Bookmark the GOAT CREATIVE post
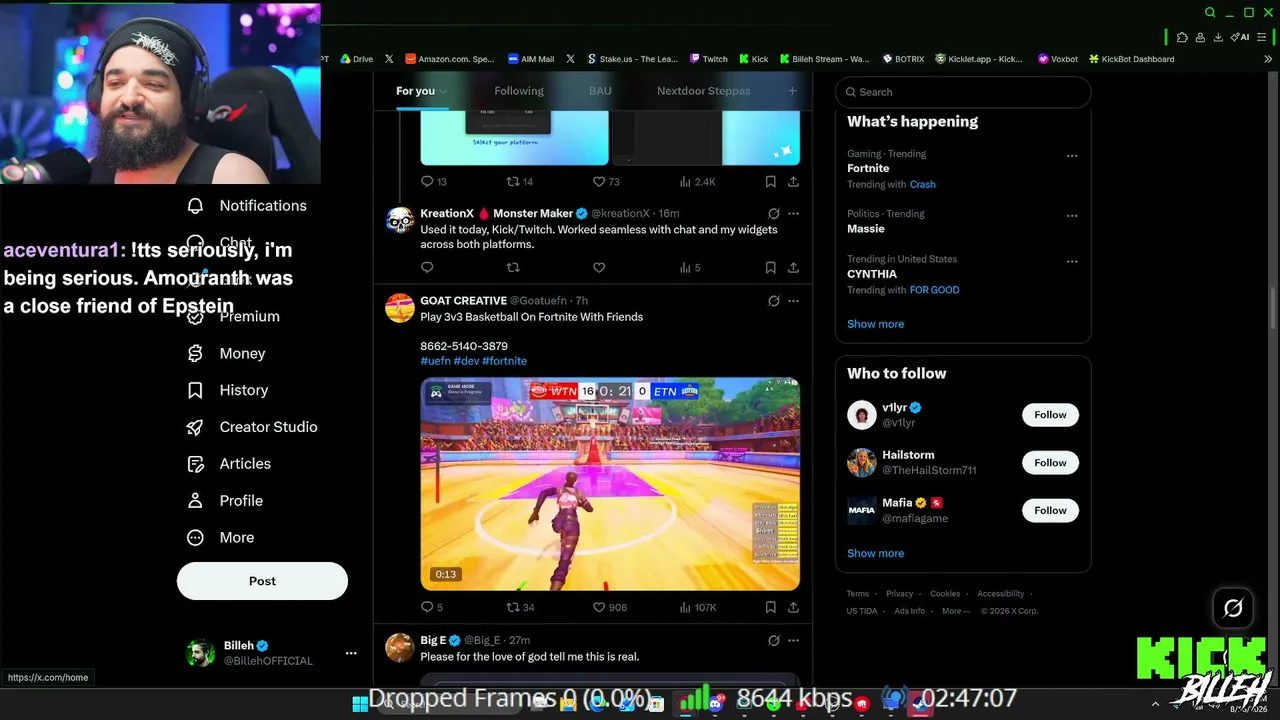Image resolution: width=1280 pixels, height=720 pixels. pyautogui.click(x=770, y=607)
